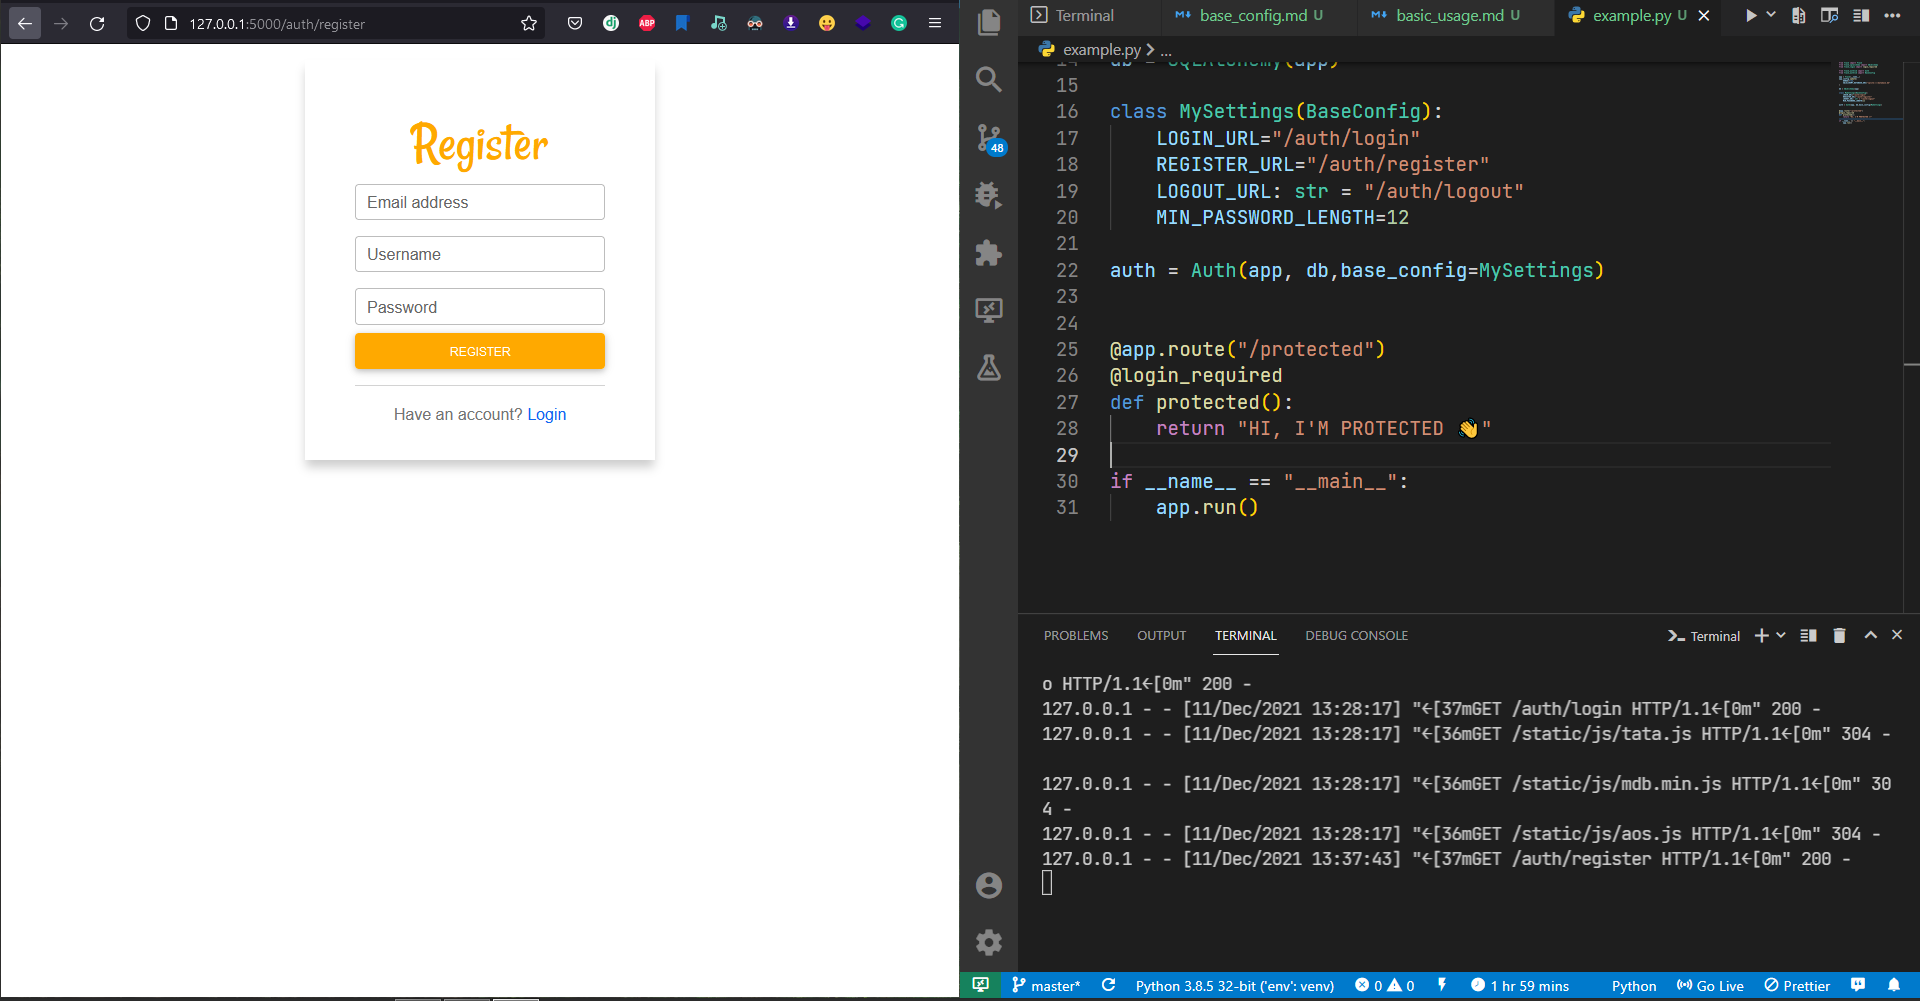1920x1001 pixels.
Task: Open the Testing flask view
Action: click(x=989, y=368)
